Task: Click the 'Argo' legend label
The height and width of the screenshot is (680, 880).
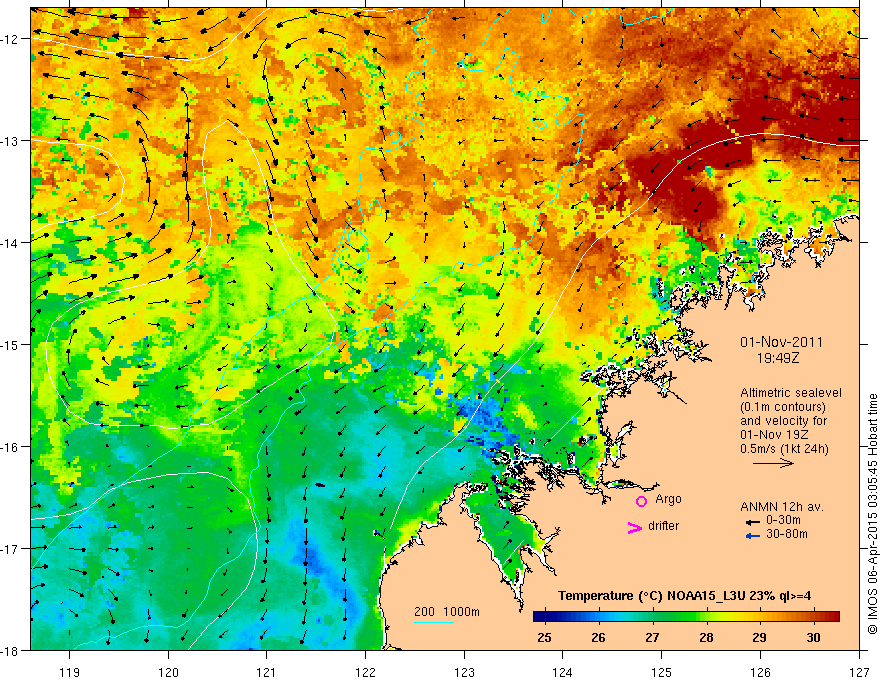Action: coord(668,499)
